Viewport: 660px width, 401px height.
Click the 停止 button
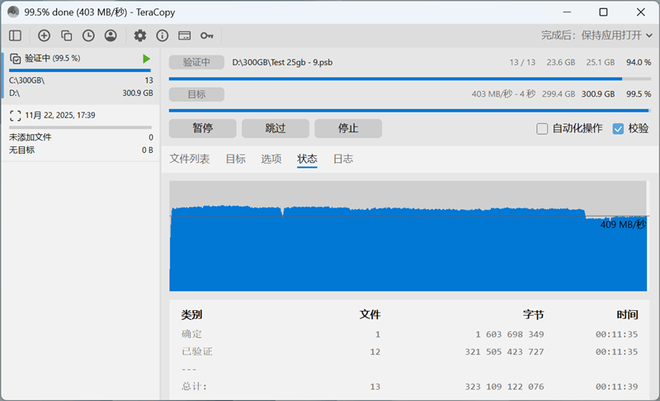coord(348,129)
